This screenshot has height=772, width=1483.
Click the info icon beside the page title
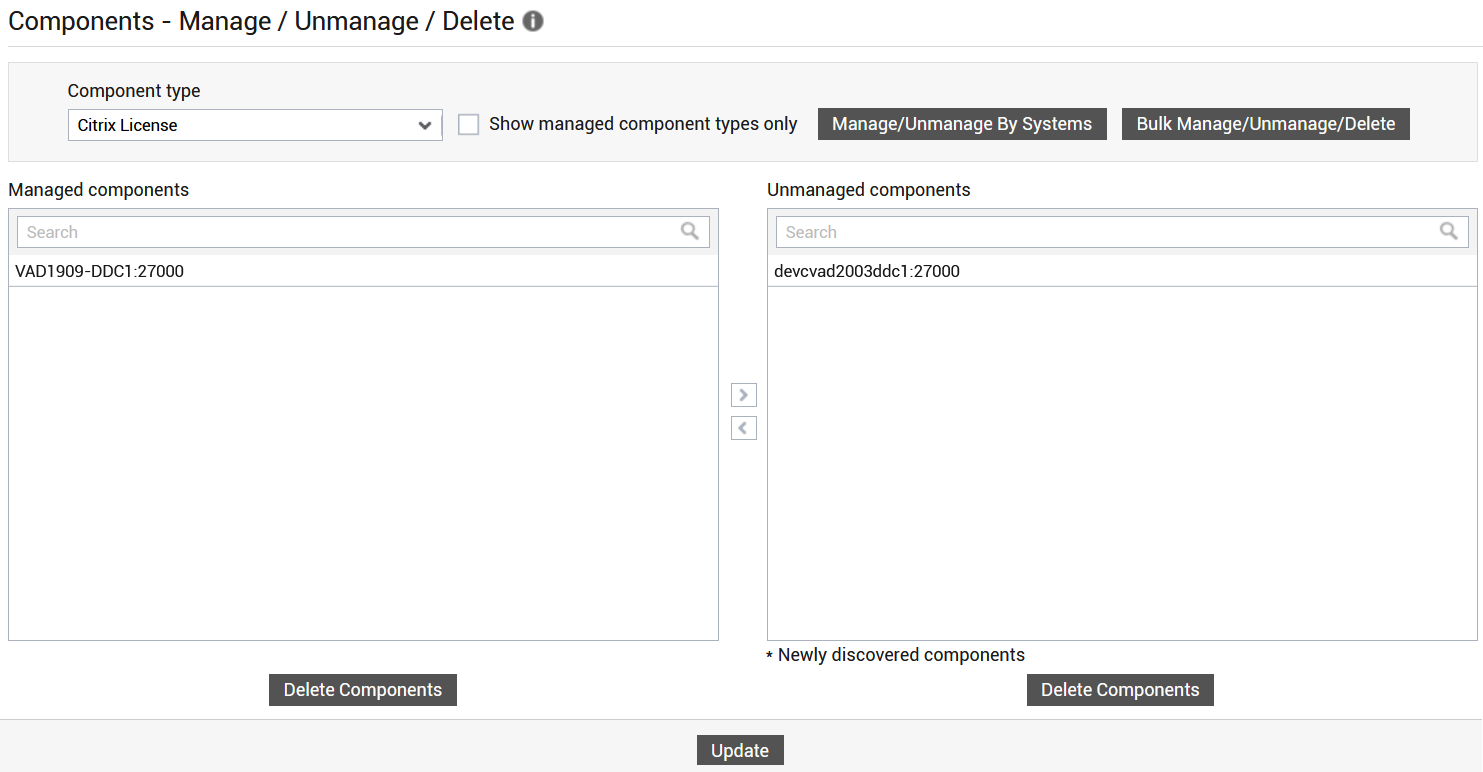tap(533, 21)
